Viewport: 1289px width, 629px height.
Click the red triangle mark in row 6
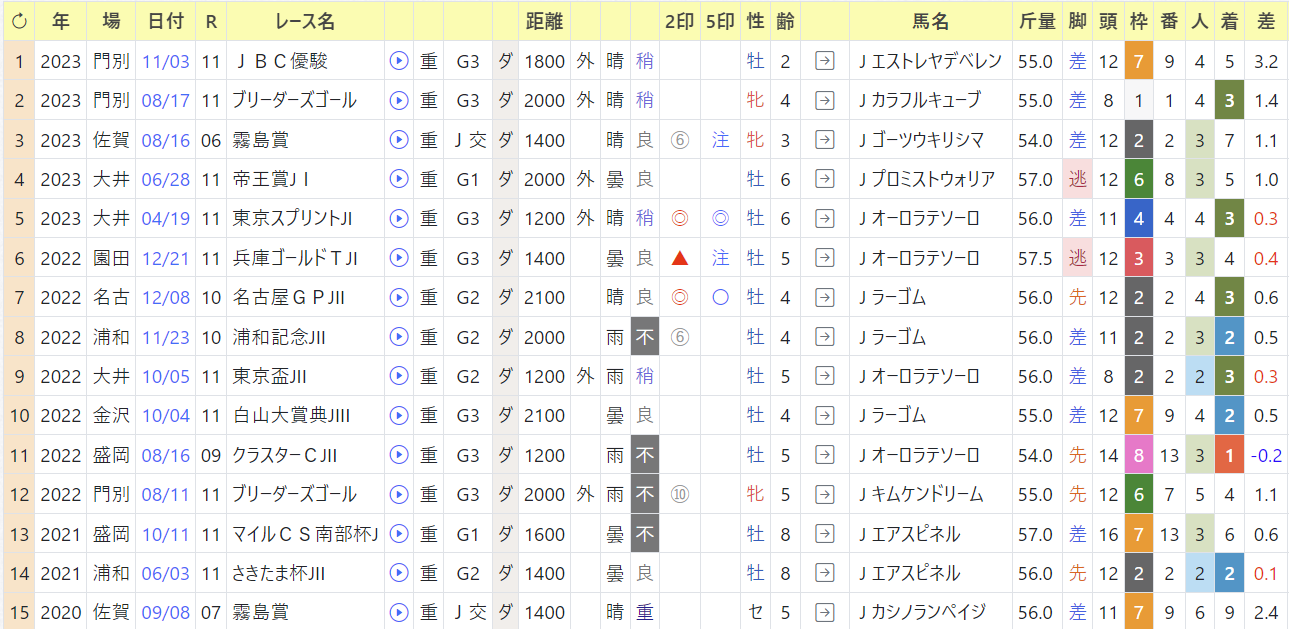(679, 258)
